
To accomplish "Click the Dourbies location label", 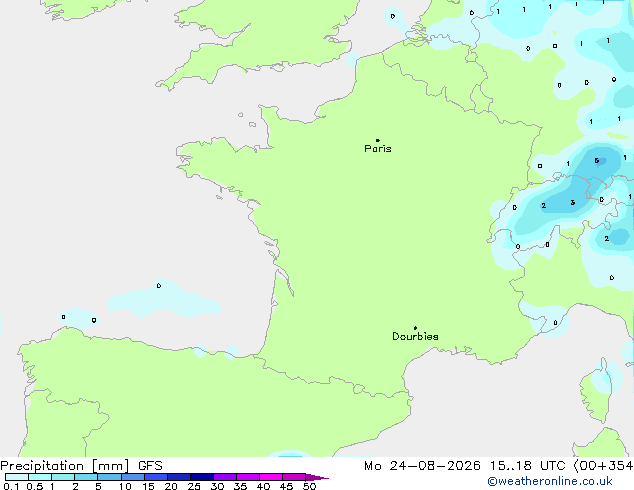I will coord(415,336).
